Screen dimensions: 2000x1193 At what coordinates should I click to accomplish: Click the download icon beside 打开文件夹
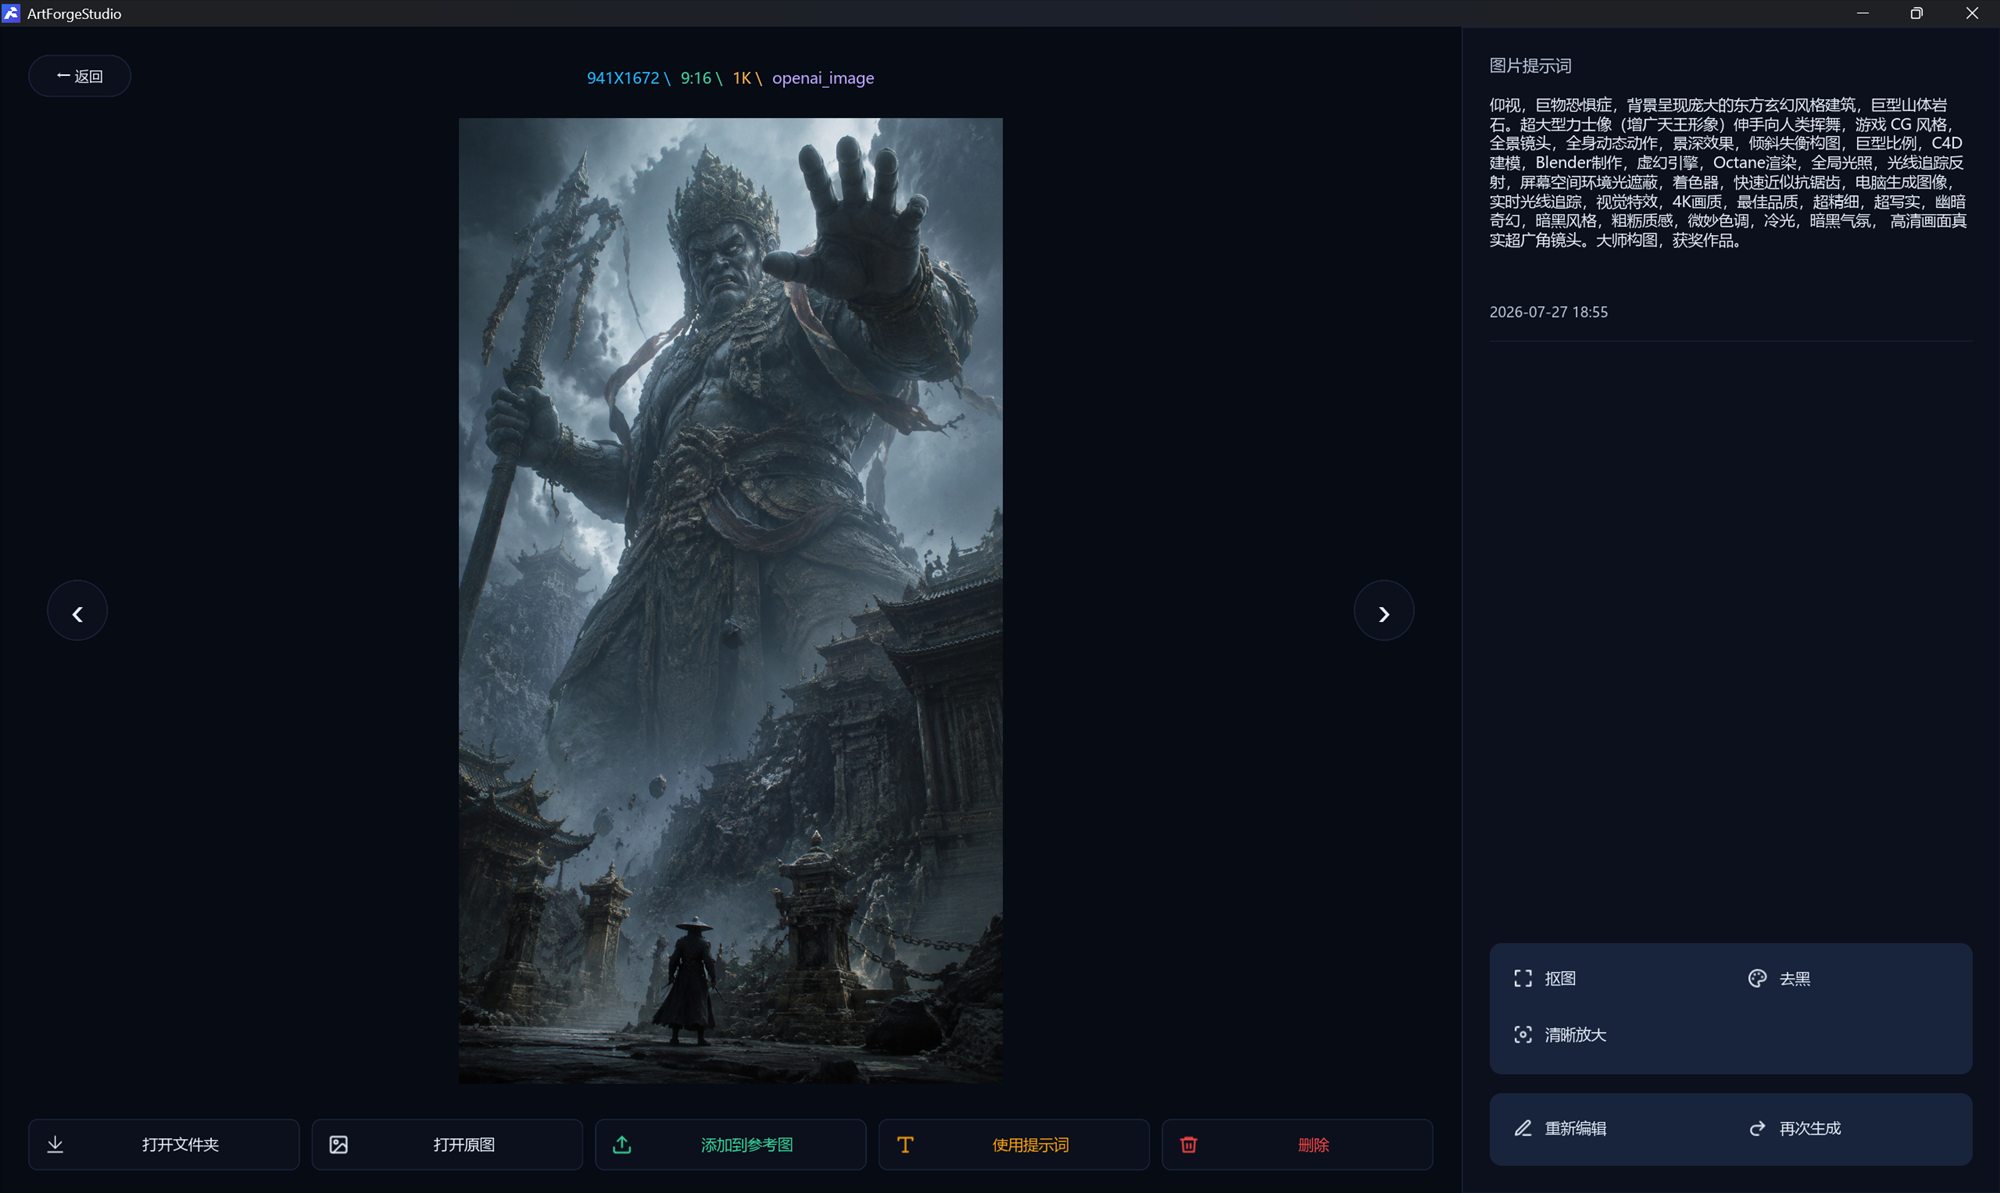pos(55,1145)
